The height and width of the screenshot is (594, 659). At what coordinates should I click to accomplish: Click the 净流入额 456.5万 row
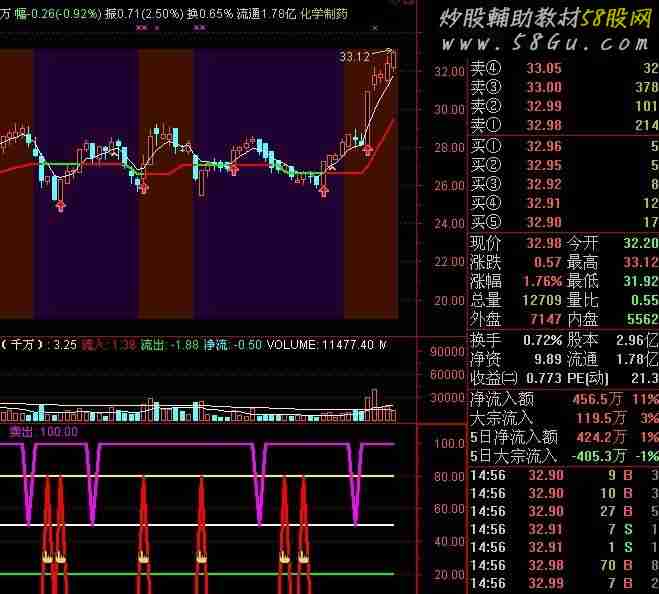coord(564,399)
